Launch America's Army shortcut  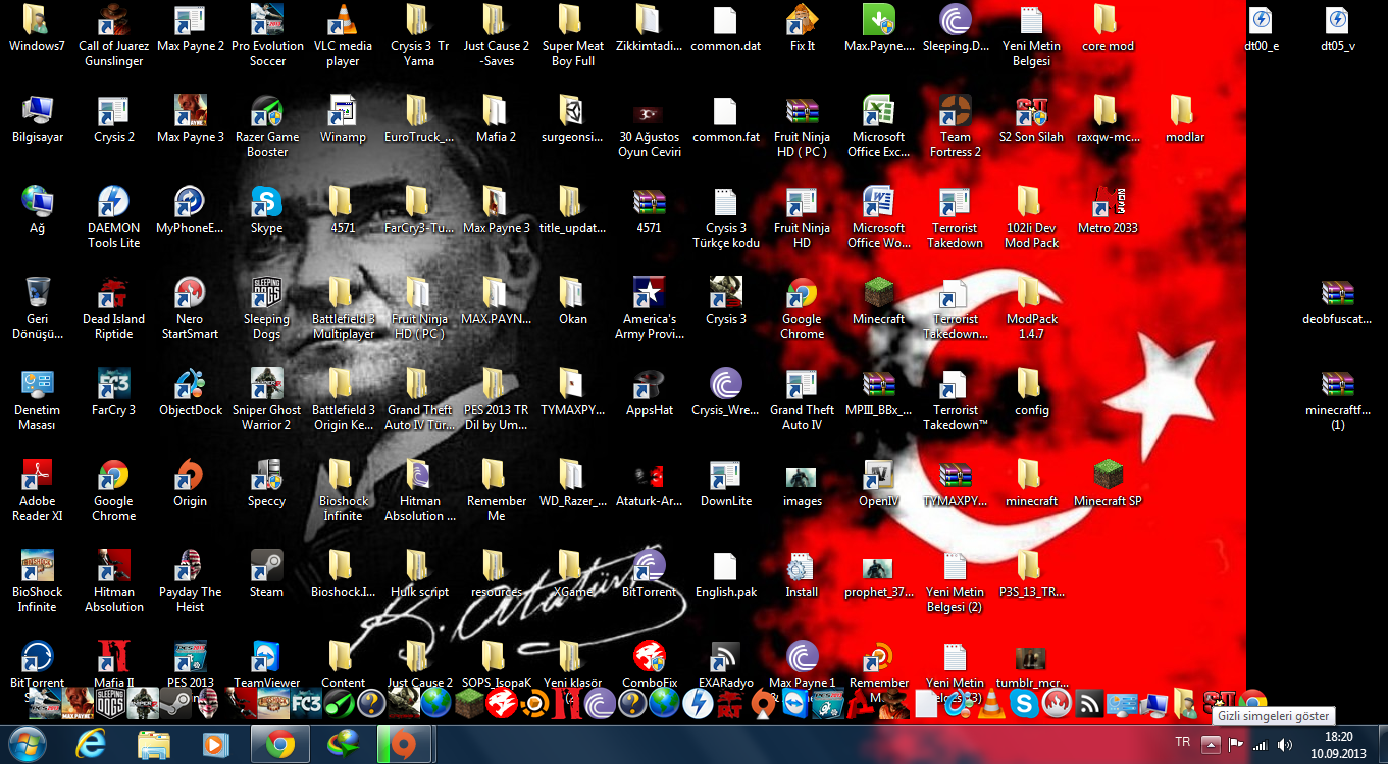tap(649, 309)
